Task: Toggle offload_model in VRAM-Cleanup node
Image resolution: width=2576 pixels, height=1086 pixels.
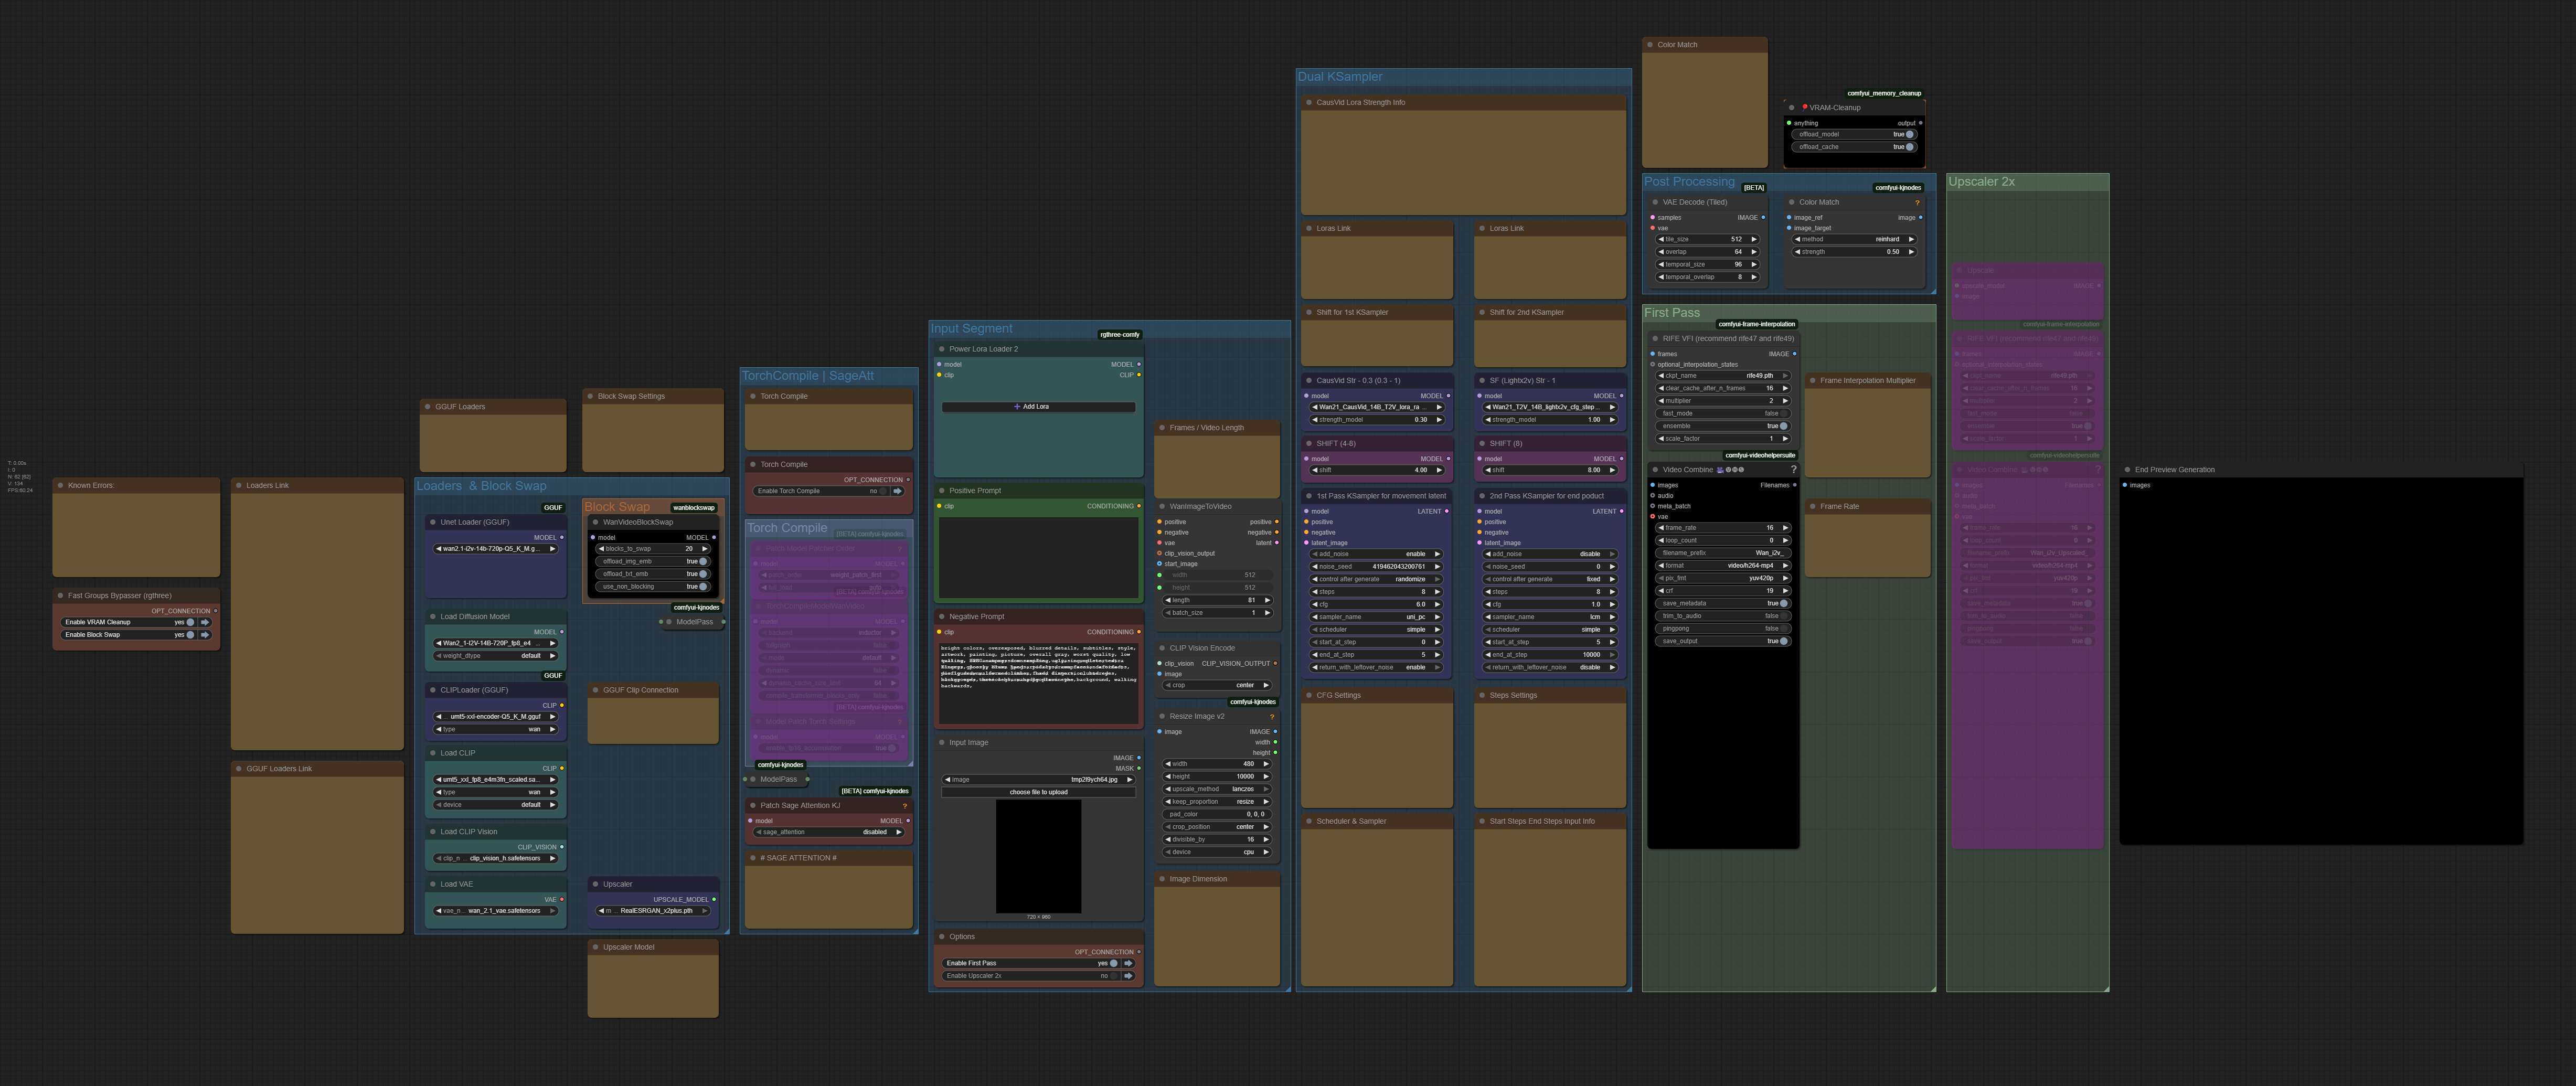Action: 1909,134
